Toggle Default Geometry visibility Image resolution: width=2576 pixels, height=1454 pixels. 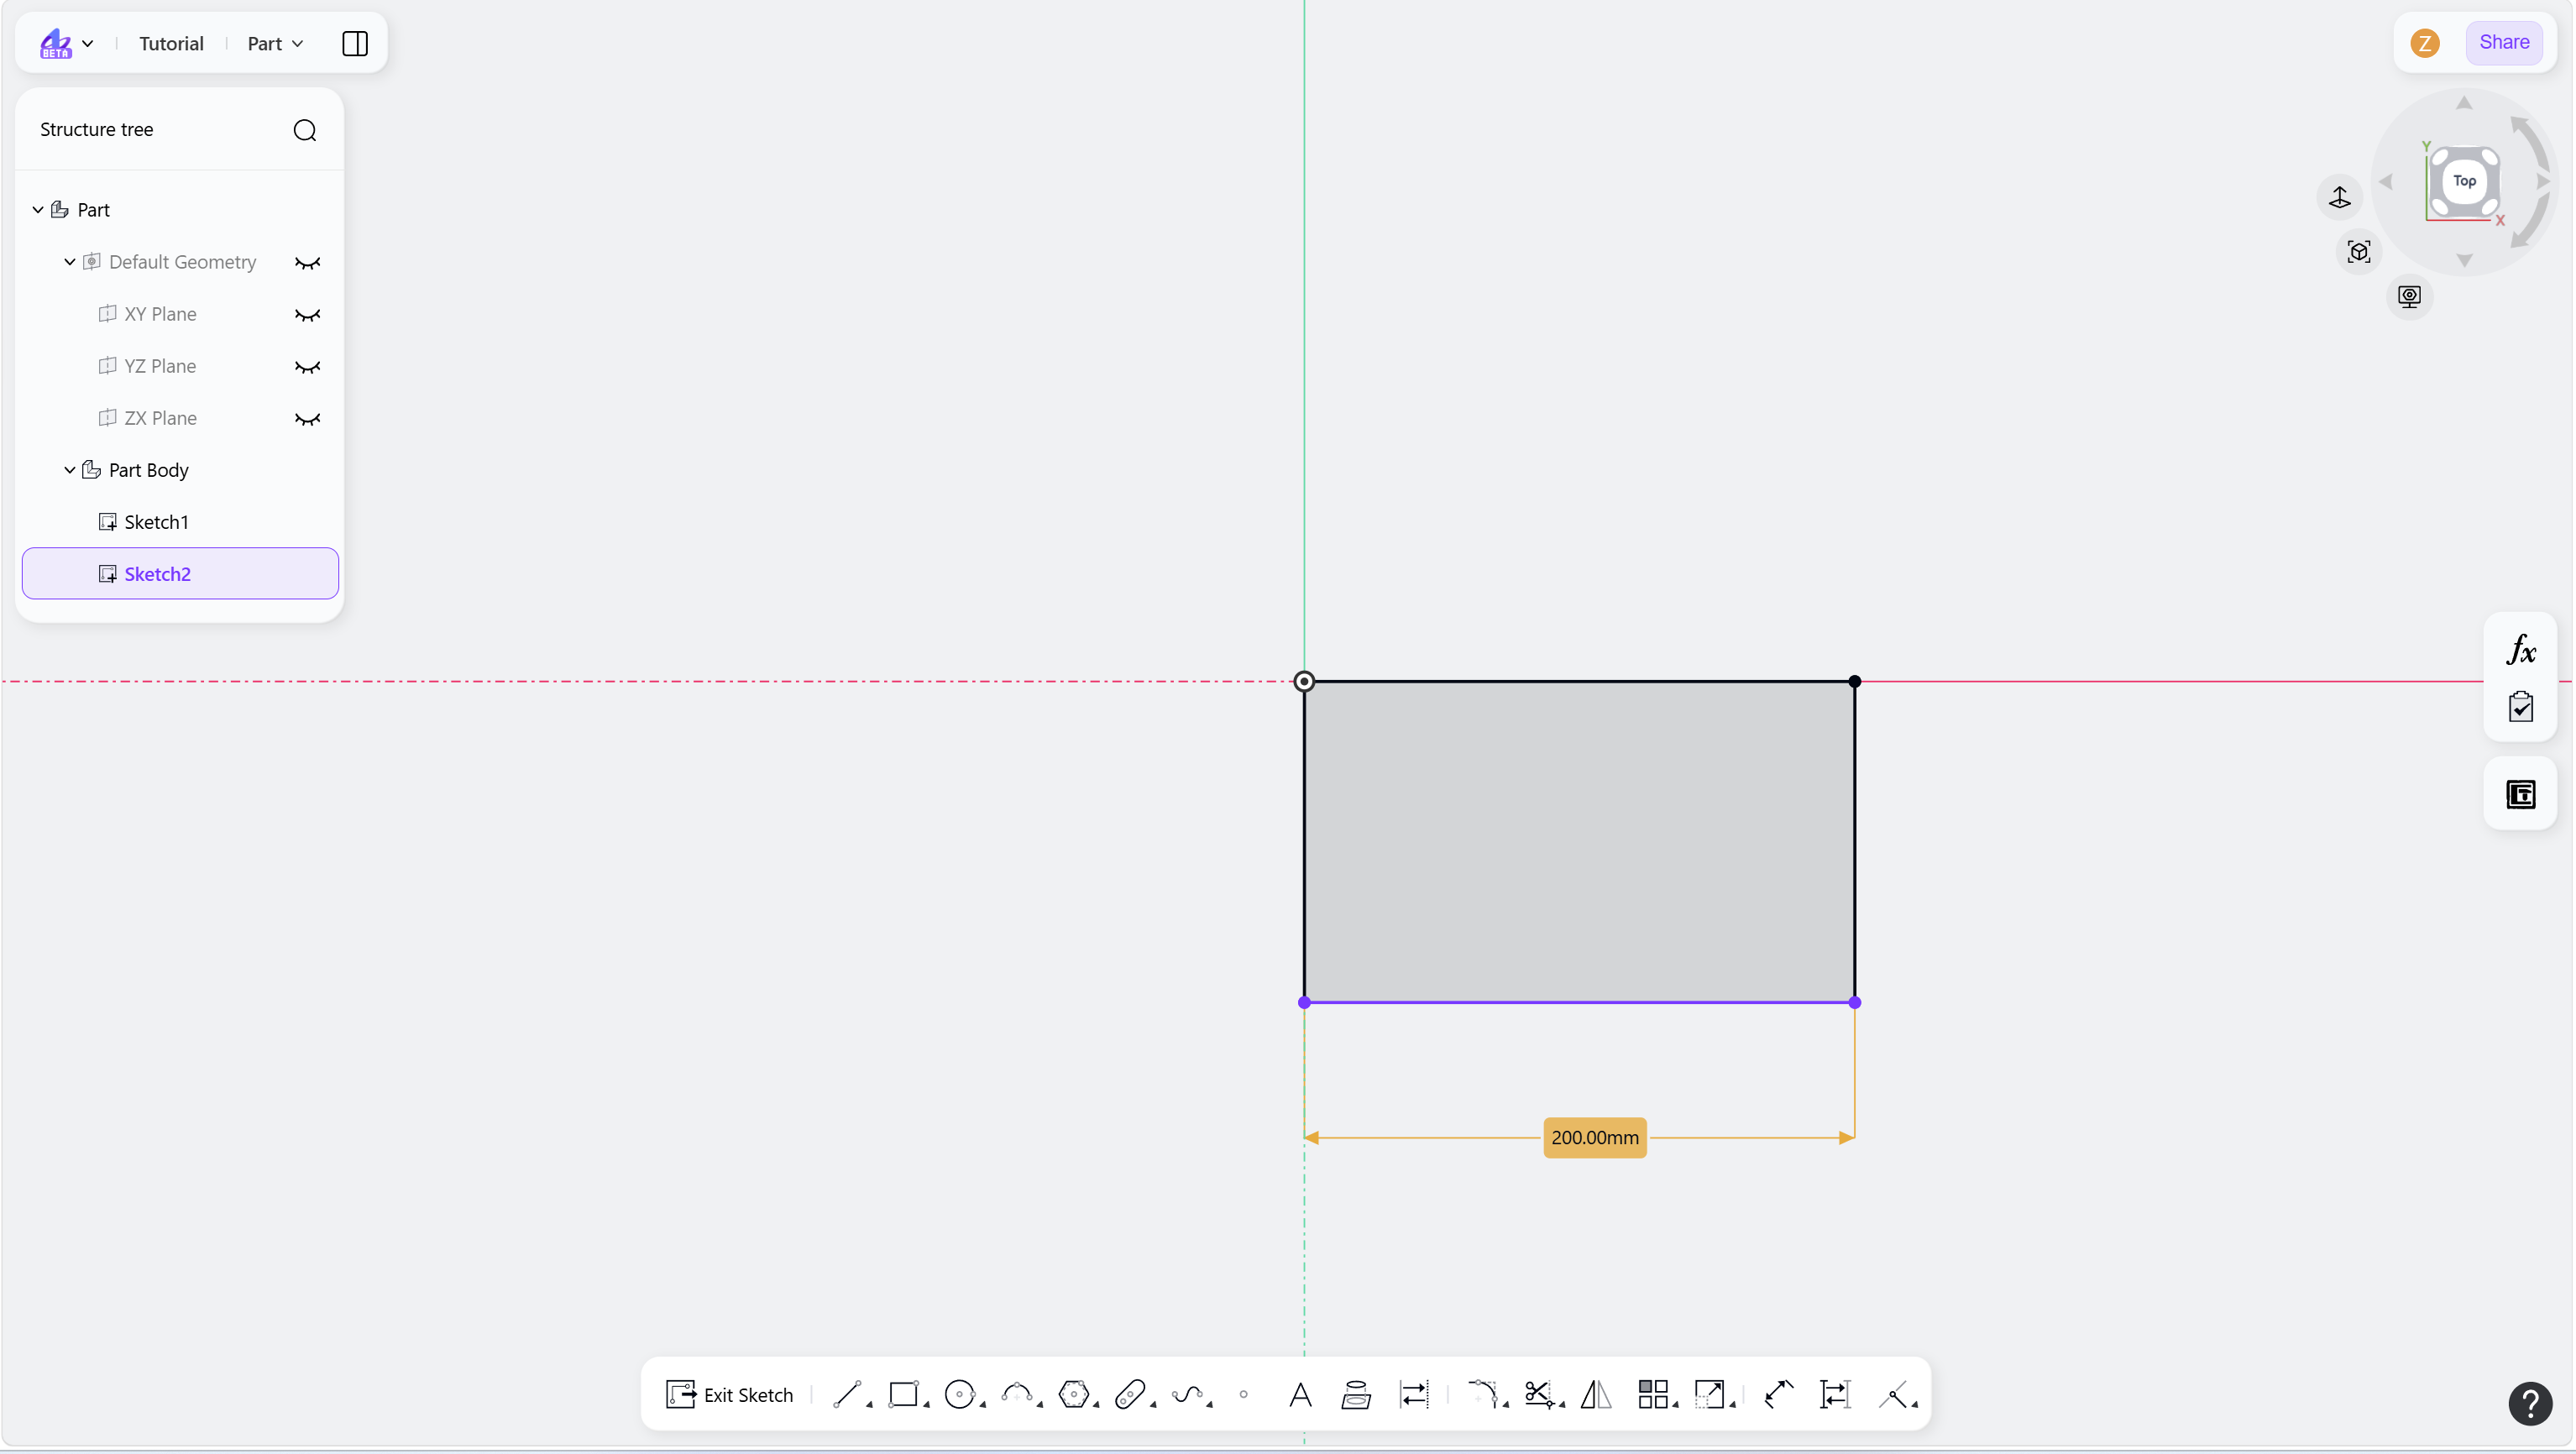click(307, 263)
